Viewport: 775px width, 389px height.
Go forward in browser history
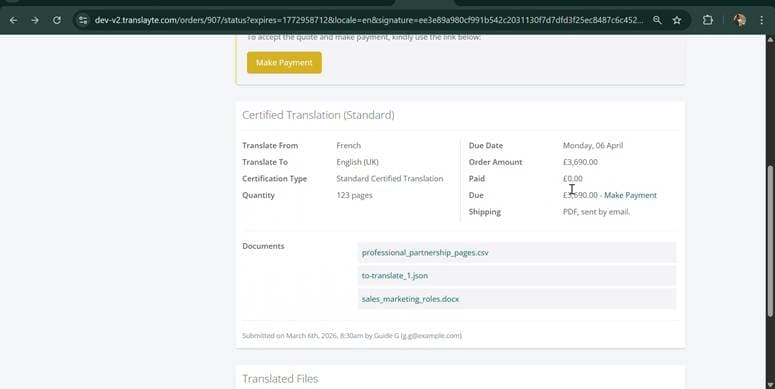[x=35, y=20]
